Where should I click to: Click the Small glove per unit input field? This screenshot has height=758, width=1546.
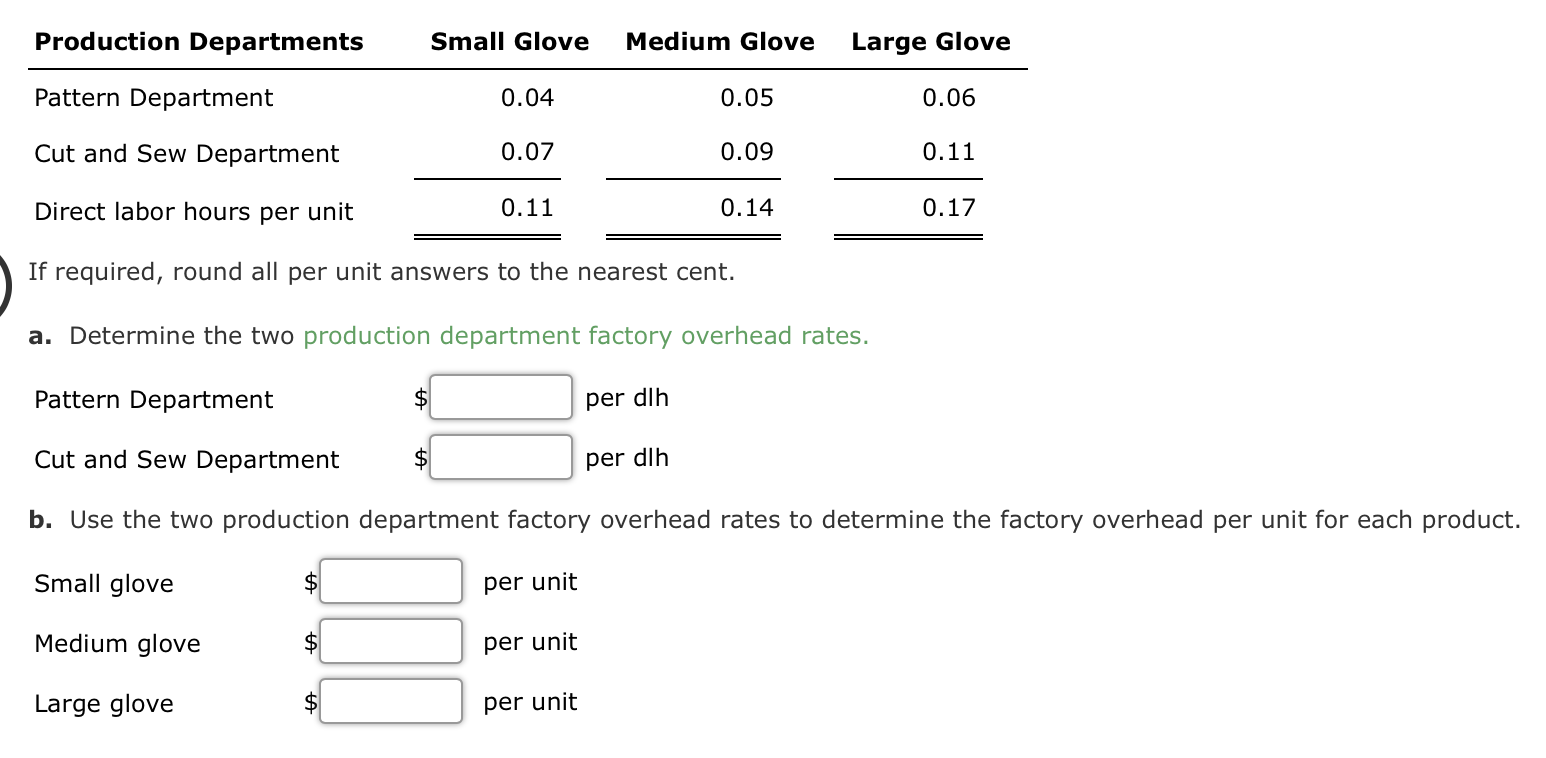tap(390, 581)
